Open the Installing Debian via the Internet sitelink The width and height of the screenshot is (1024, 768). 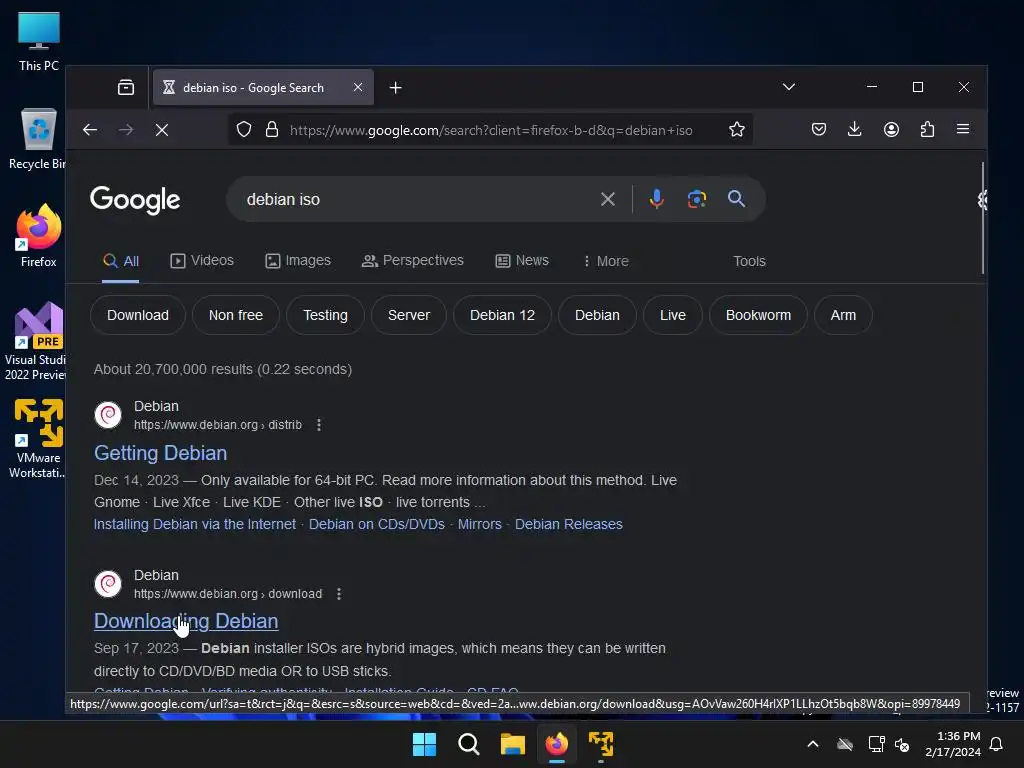pyautogui.click(x=195, y=524)
